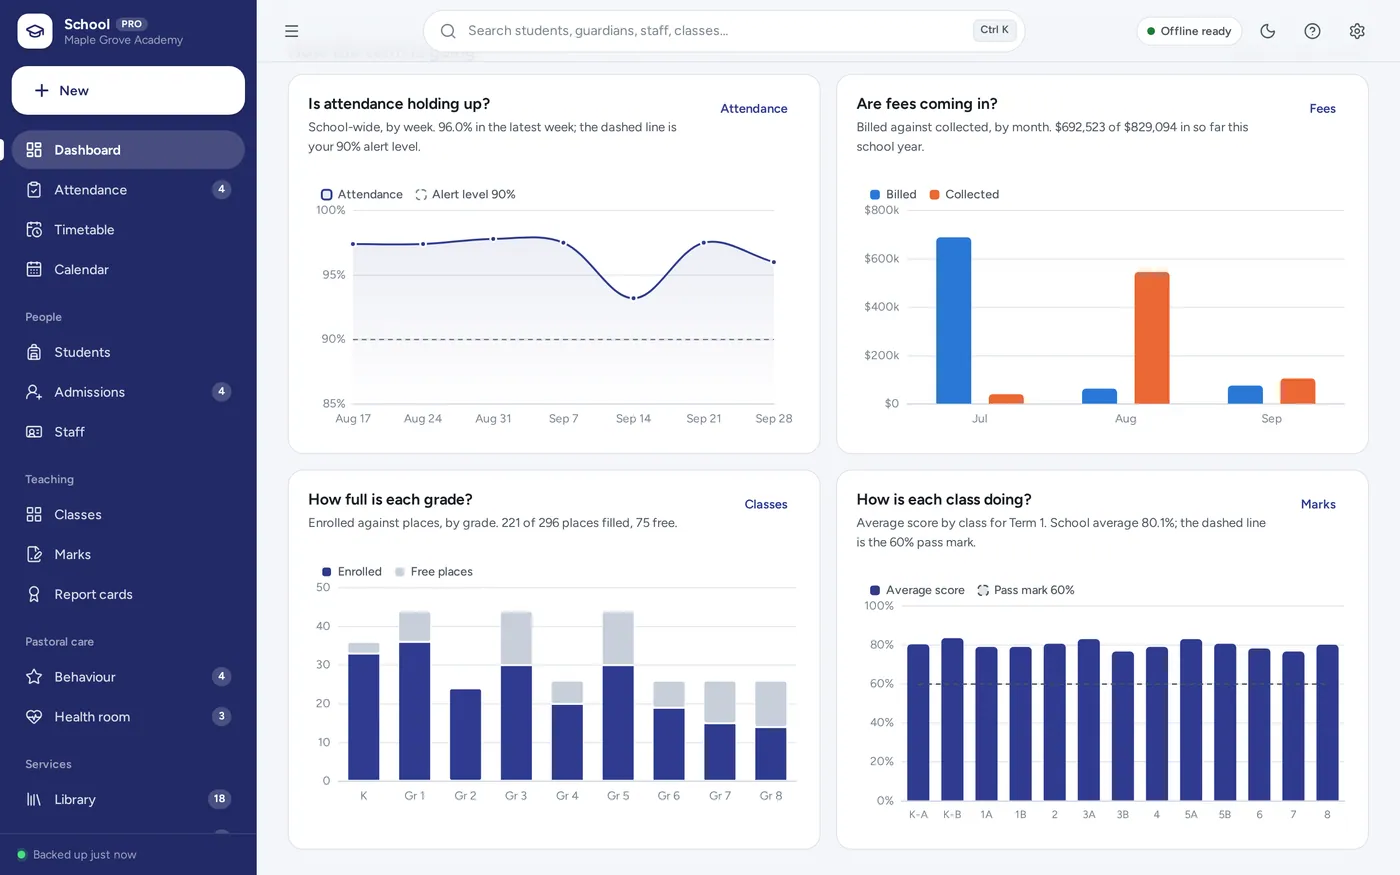Open the Marks link on class scores card
The image size is (1400, 875).
(x=1318, y=505)
